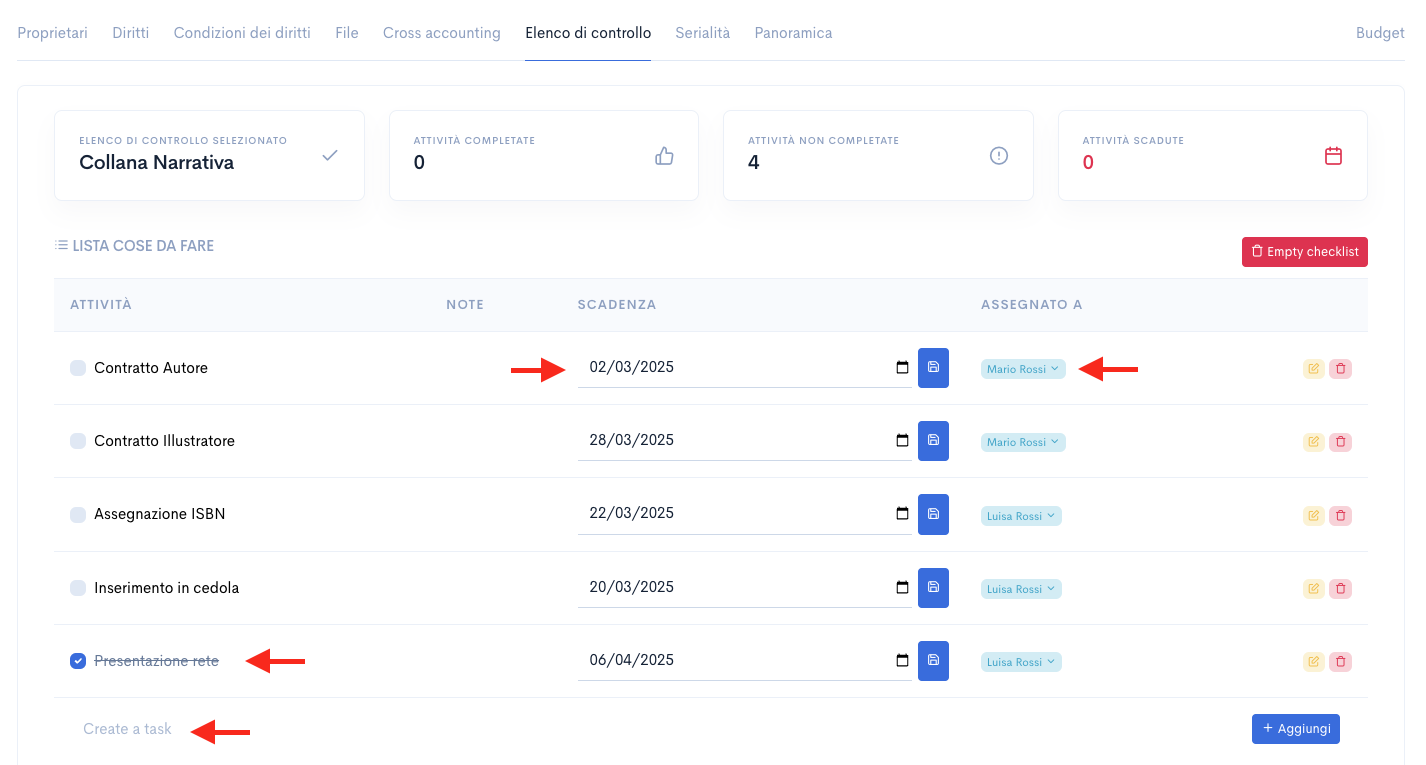This screenshot has height=765, width=1426.
Task: Click the calendar icon in Attività scadute card
Action: pos(1332,156)
